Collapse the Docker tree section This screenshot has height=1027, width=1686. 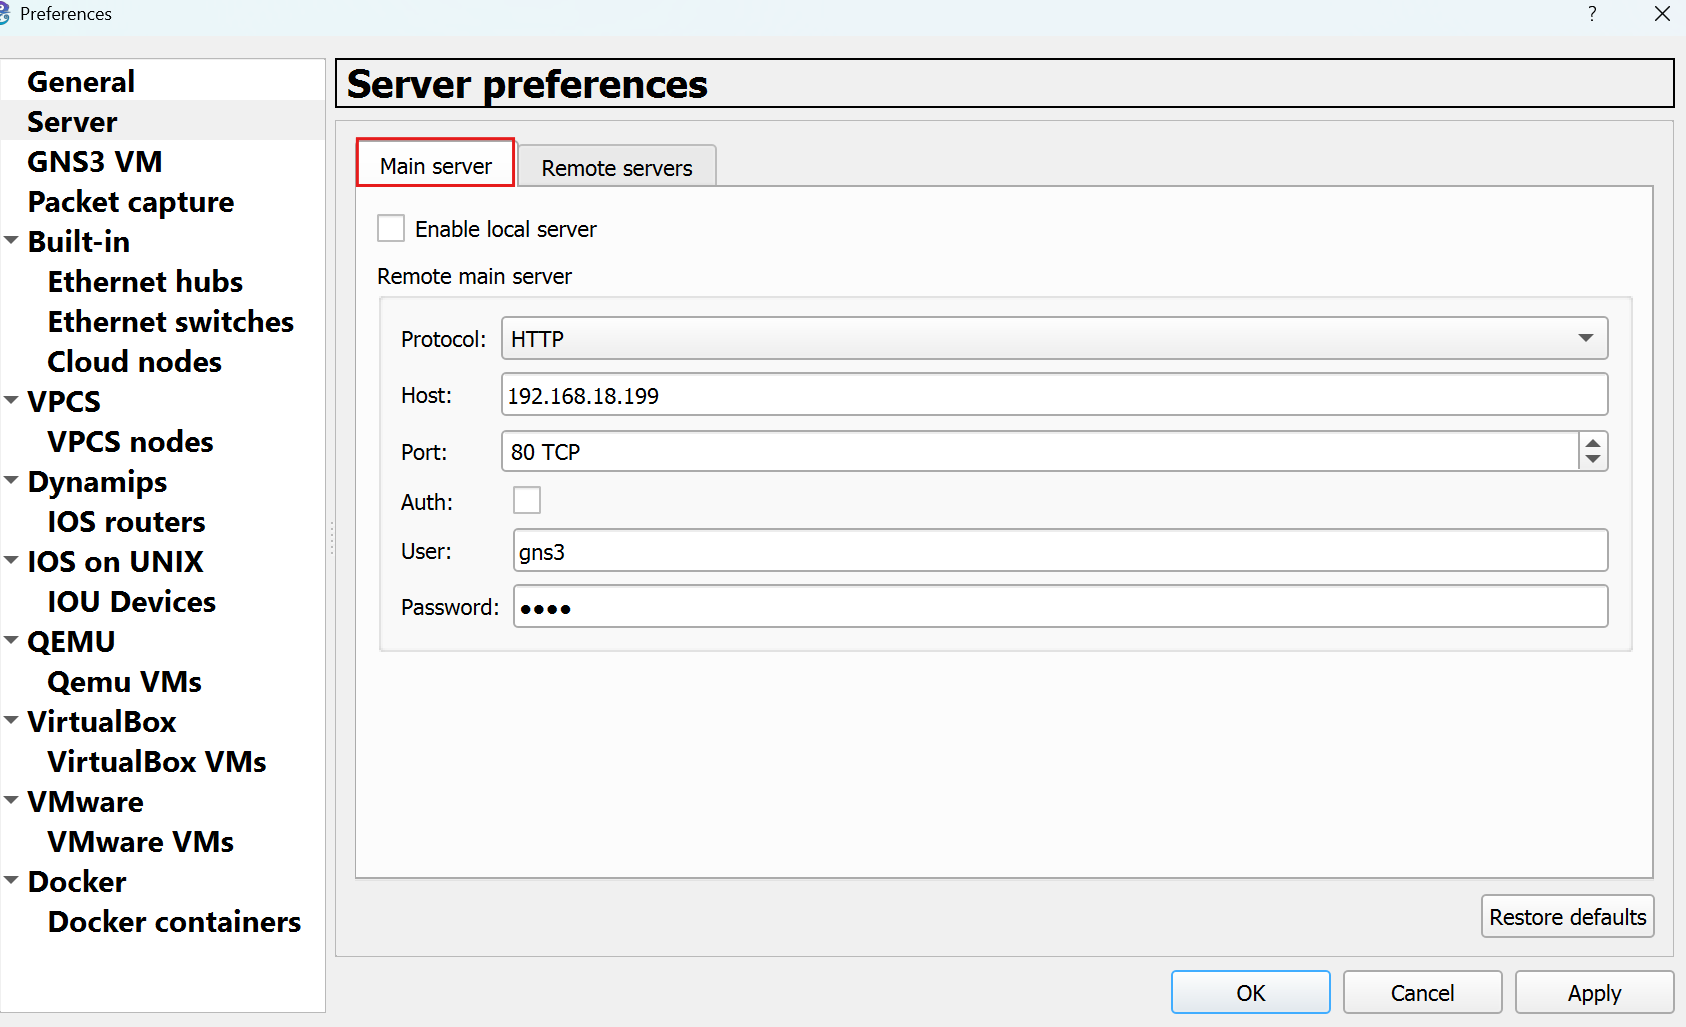pyautogui.click(x=12, y=881)
